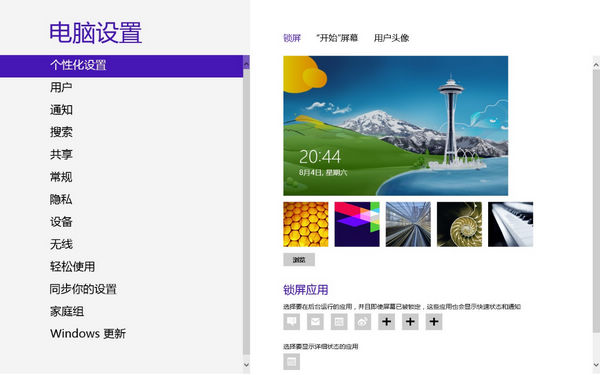Open the 轻松使用 settings category

pyautogui.click(x=72, y=266)
